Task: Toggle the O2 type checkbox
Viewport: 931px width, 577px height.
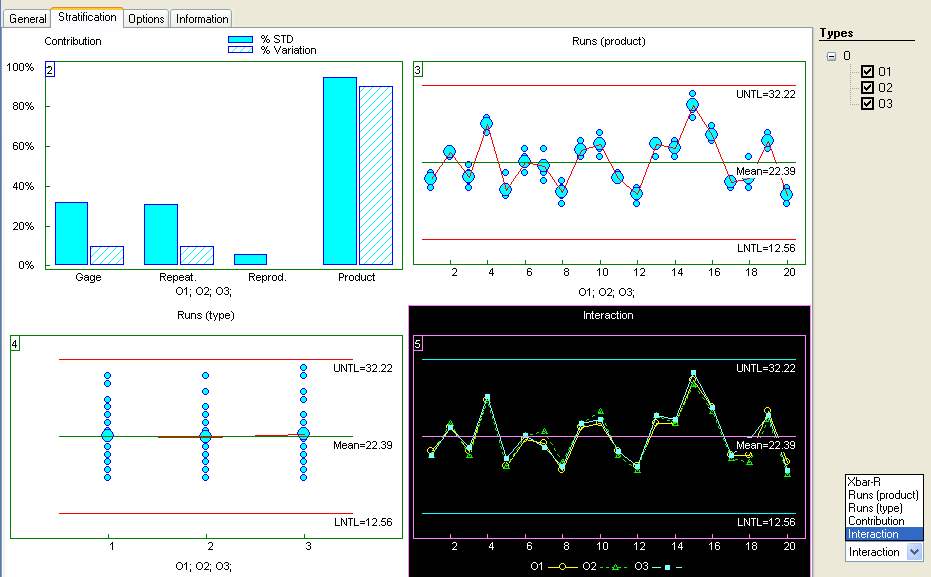Action: coord(867,88)
